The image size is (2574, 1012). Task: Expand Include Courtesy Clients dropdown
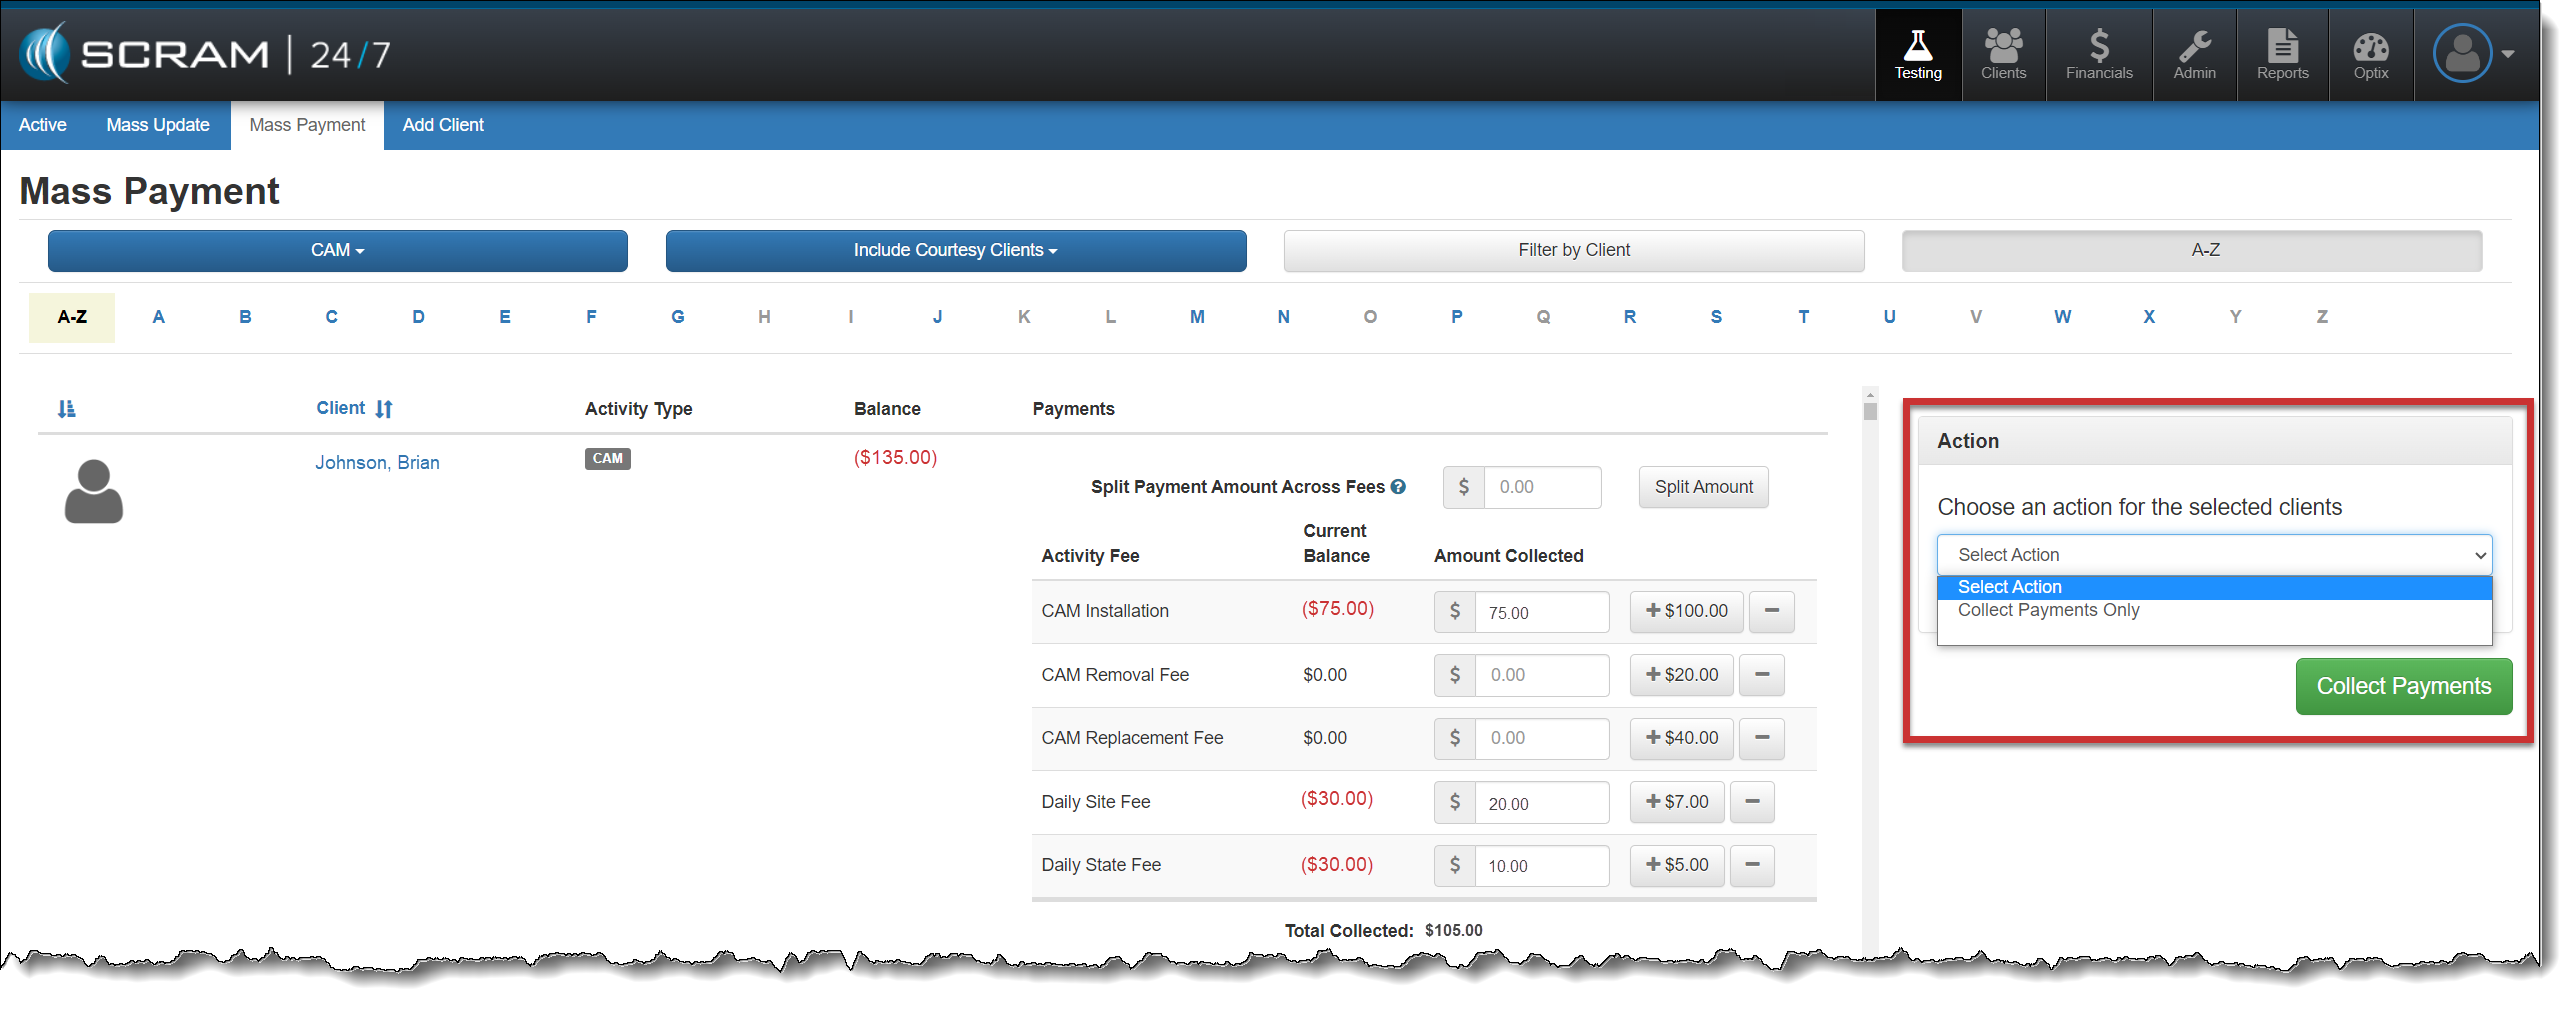pyautogui.click(x=955, y=250)
